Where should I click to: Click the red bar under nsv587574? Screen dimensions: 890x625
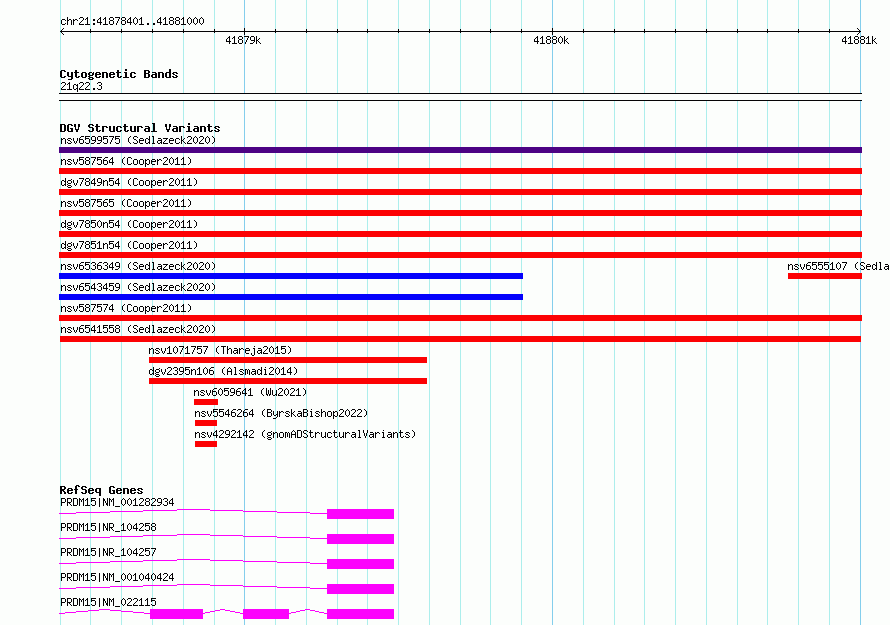click(x=460, y=318)
